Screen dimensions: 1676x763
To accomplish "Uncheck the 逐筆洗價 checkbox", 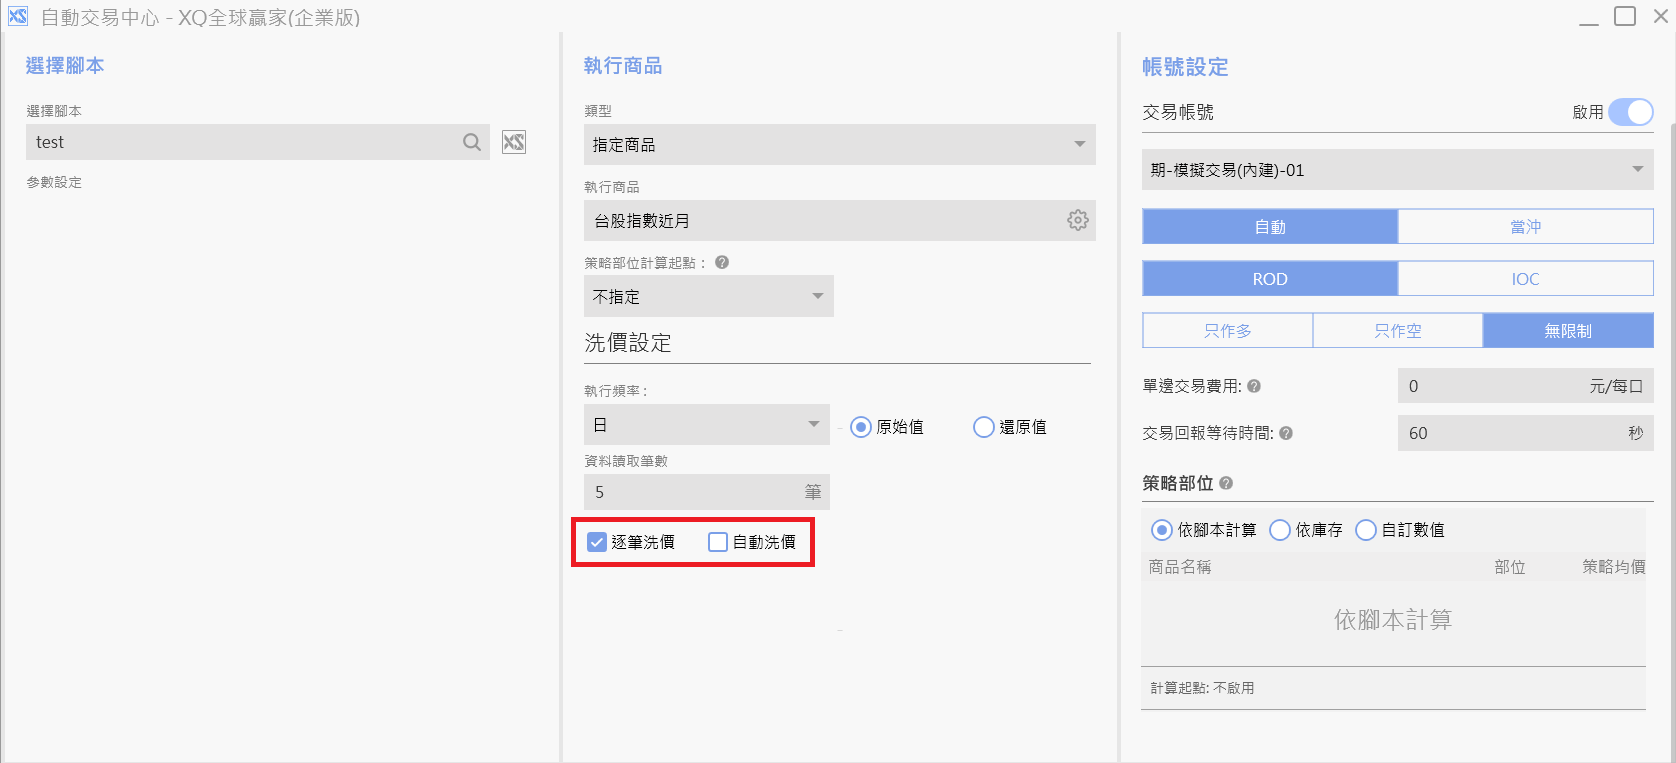I will point(597,542).
